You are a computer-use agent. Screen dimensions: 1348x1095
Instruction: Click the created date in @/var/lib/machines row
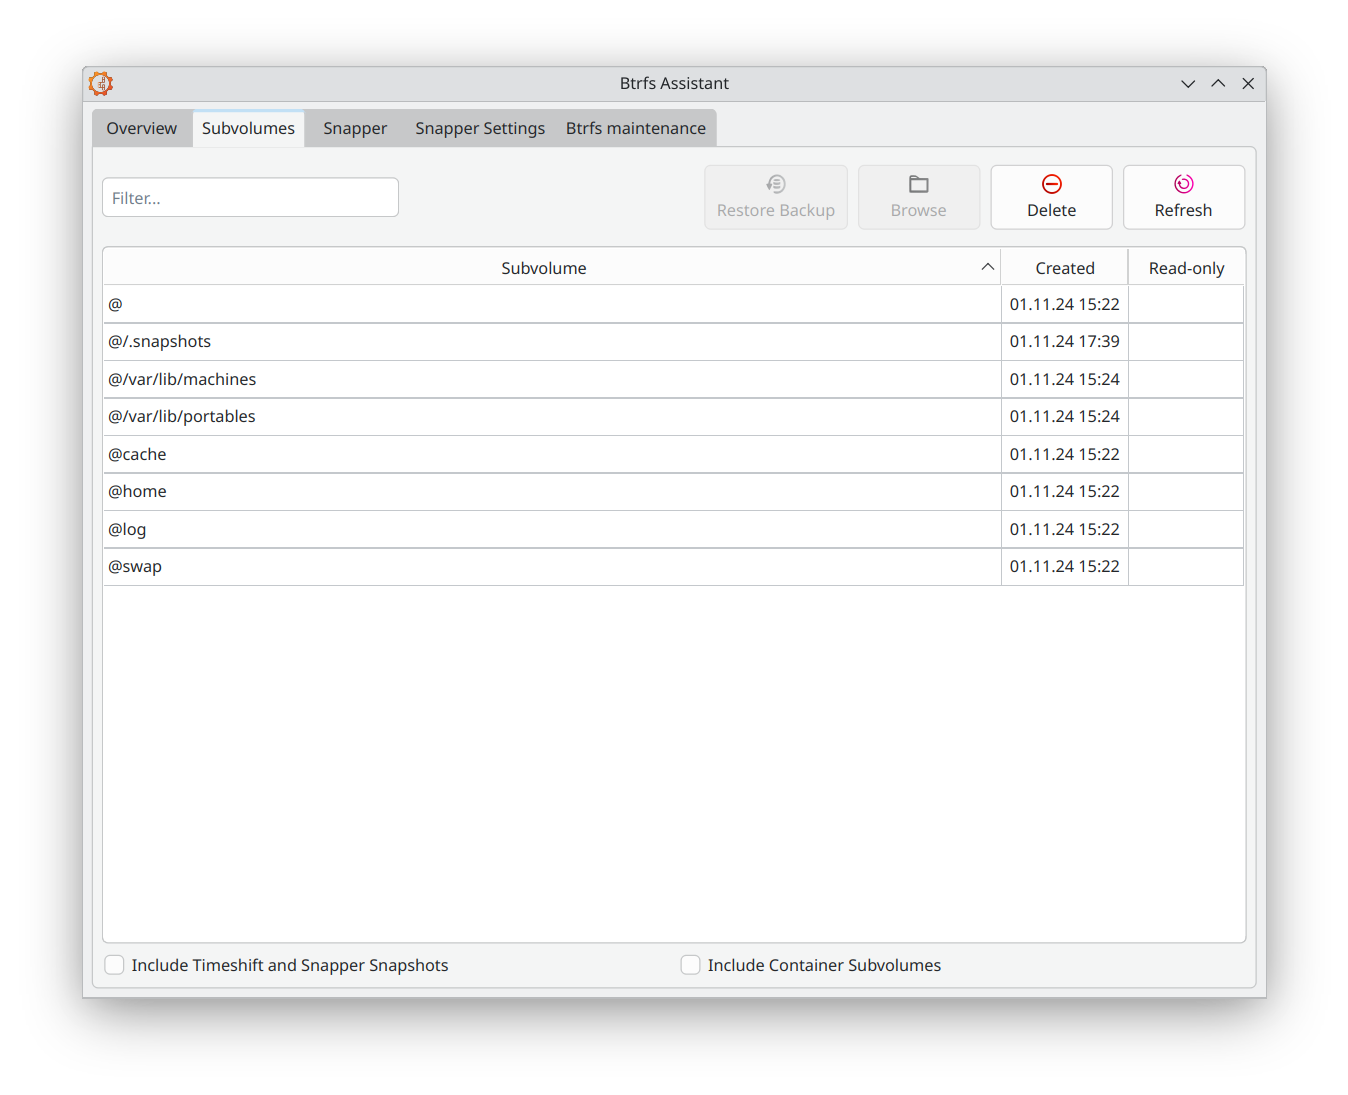click(1065, 379)
